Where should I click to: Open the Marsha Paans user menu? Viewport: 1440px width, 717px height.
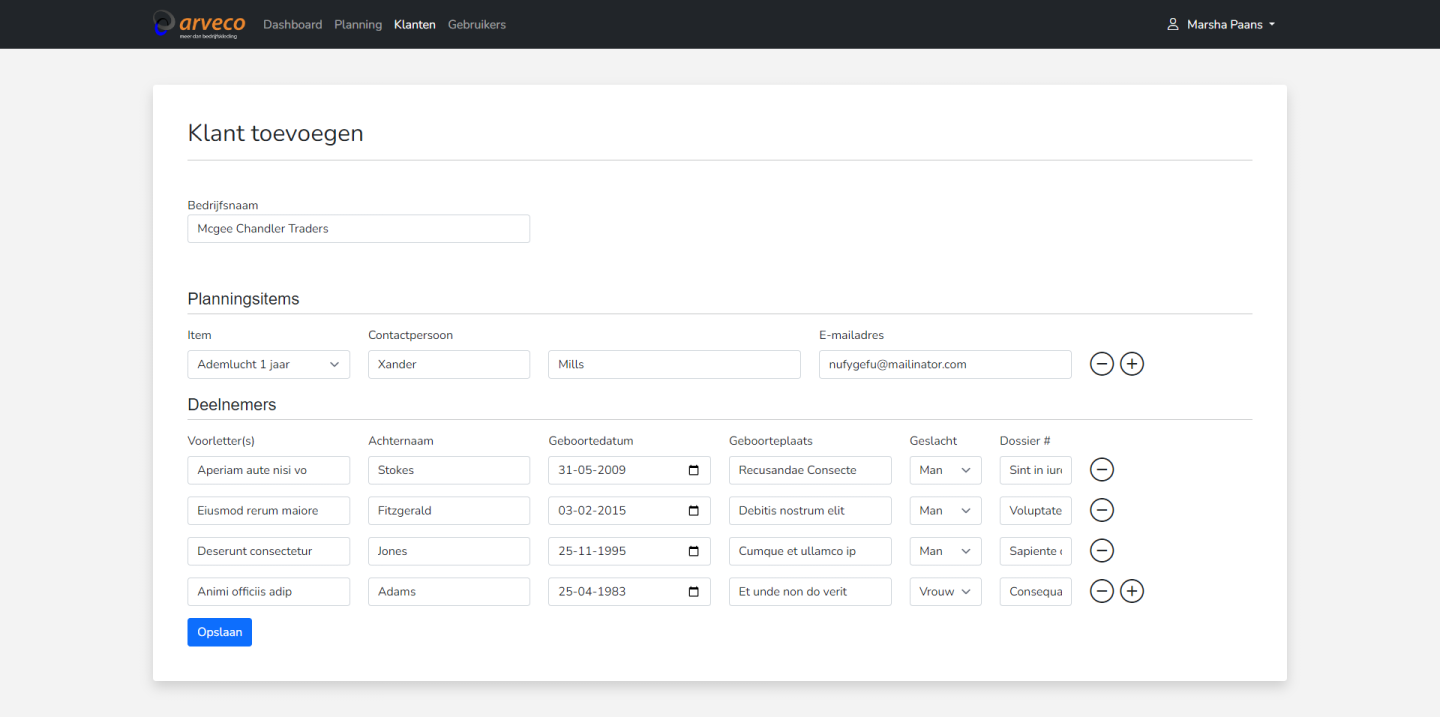point(1221,24)
